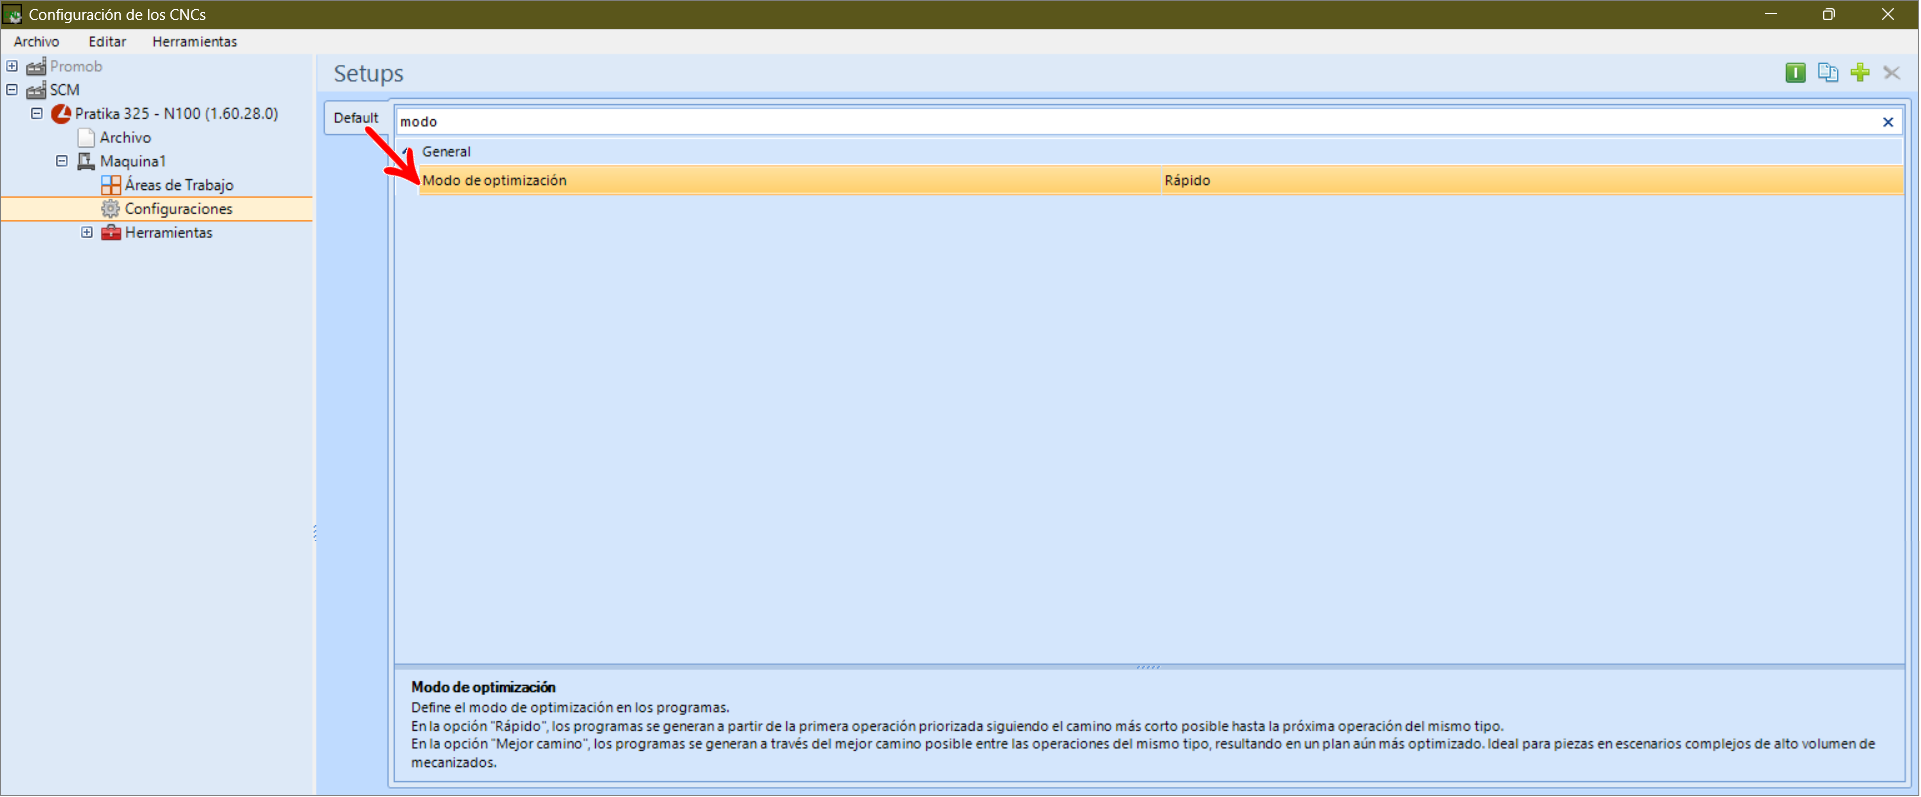Screen dimensions: 1921x797
Task: Select the "Modo de optimización" property row
Action: pos(1160,181)
